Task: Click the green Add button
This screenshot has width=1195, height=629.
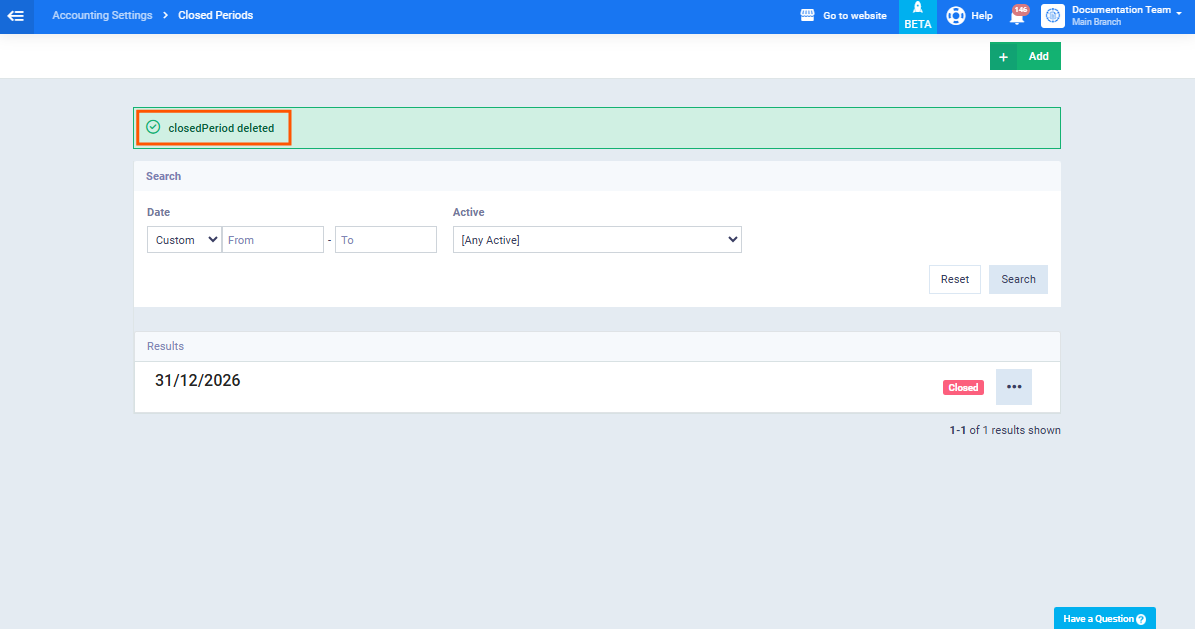Action: 1025,56
